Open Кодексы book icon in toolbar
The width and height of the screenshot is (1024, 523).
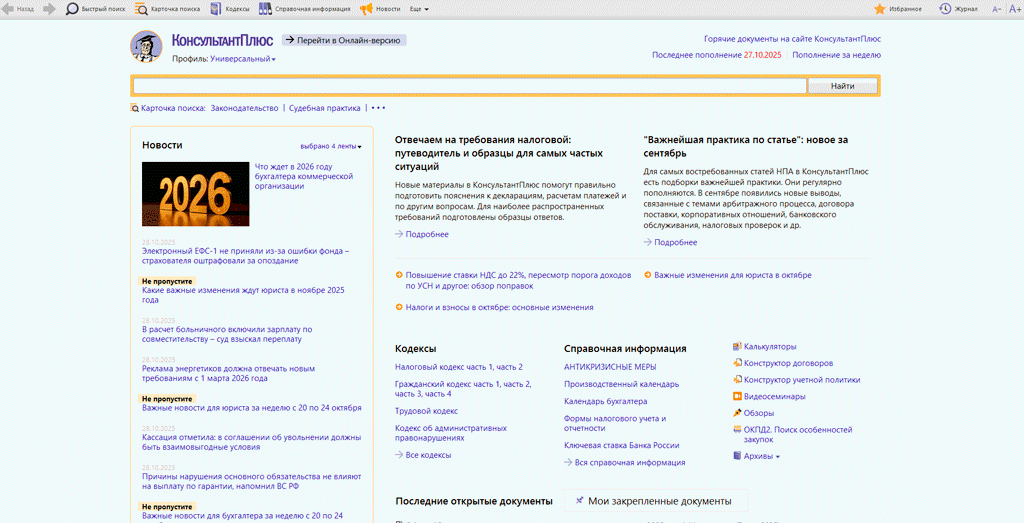216,9
